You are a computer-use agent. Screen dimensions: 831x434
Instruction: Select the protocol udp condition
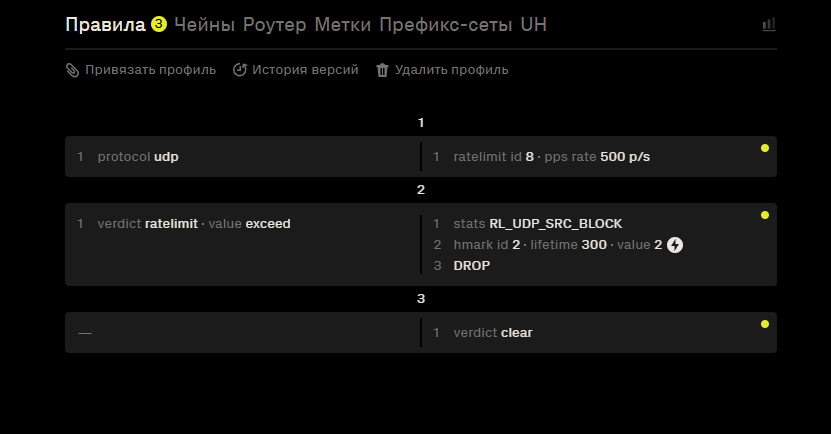(138, 157)
